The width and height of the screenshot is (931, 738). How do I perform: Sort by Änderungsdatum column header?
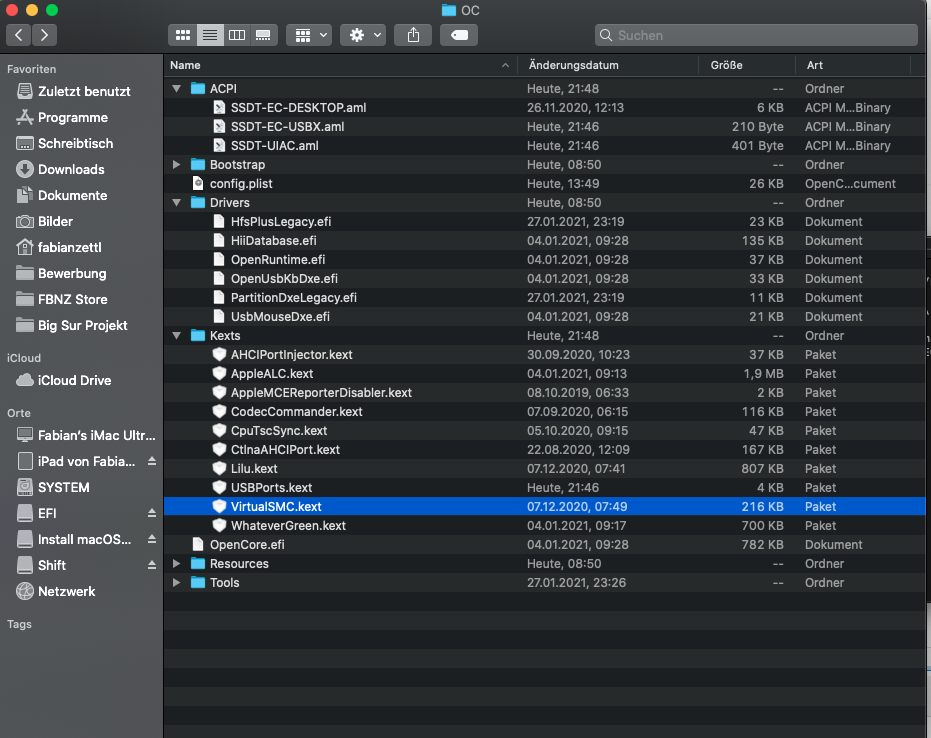click(608, 65)
